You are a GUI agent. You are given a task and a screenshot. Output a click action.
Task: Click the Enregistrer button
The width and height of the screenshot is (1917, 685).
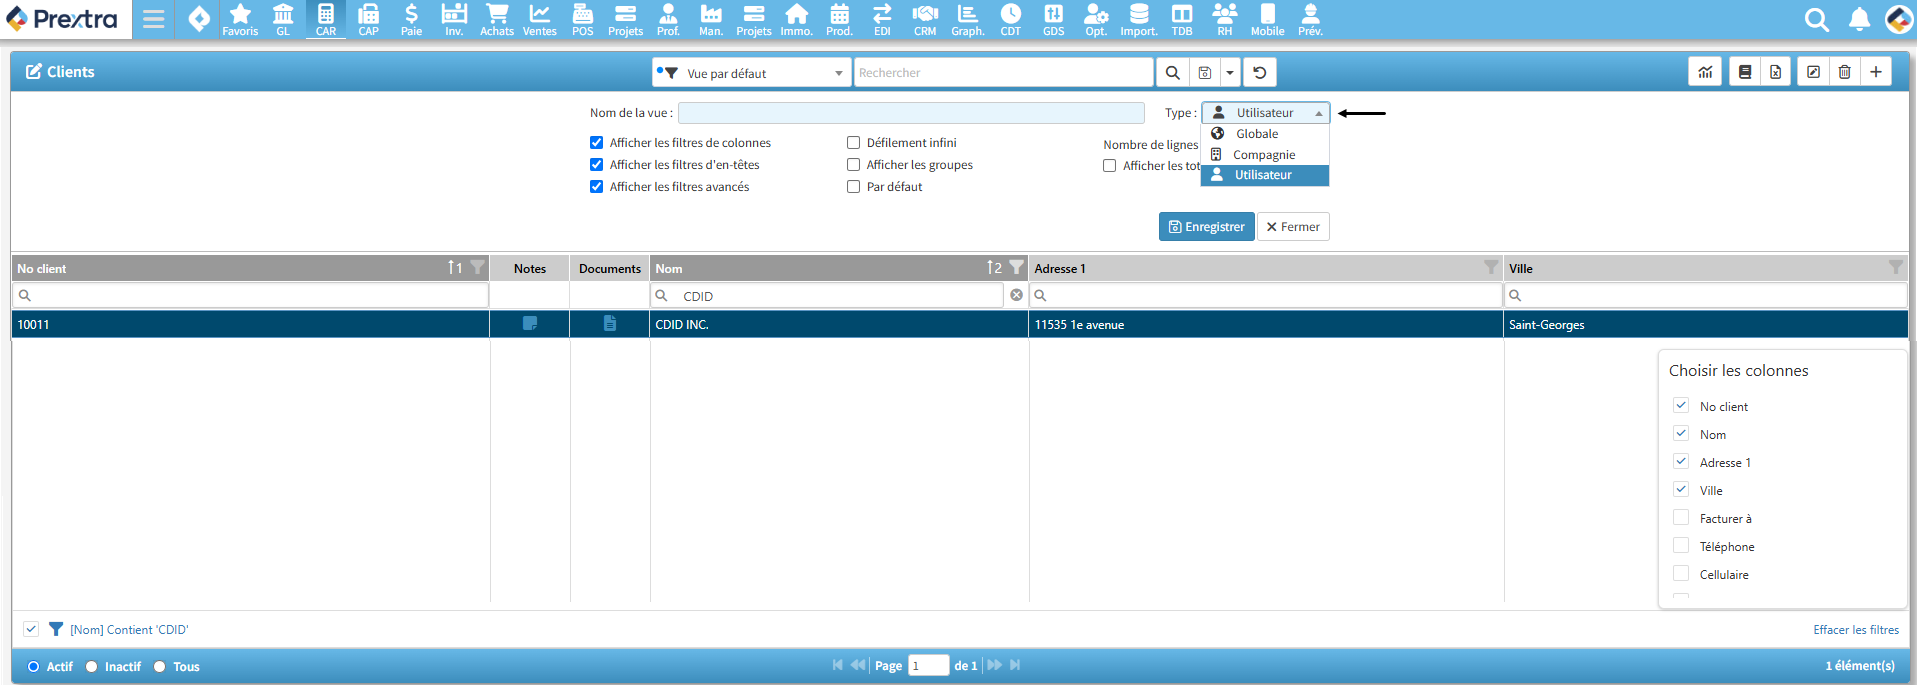1206,227
